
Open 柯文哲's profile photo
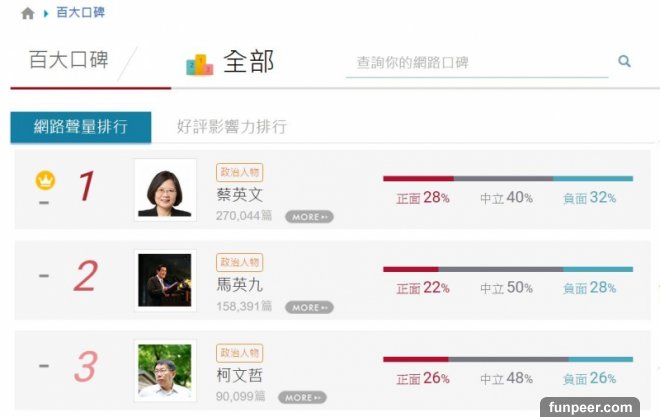pyautogui.click(x=164, y=369)
